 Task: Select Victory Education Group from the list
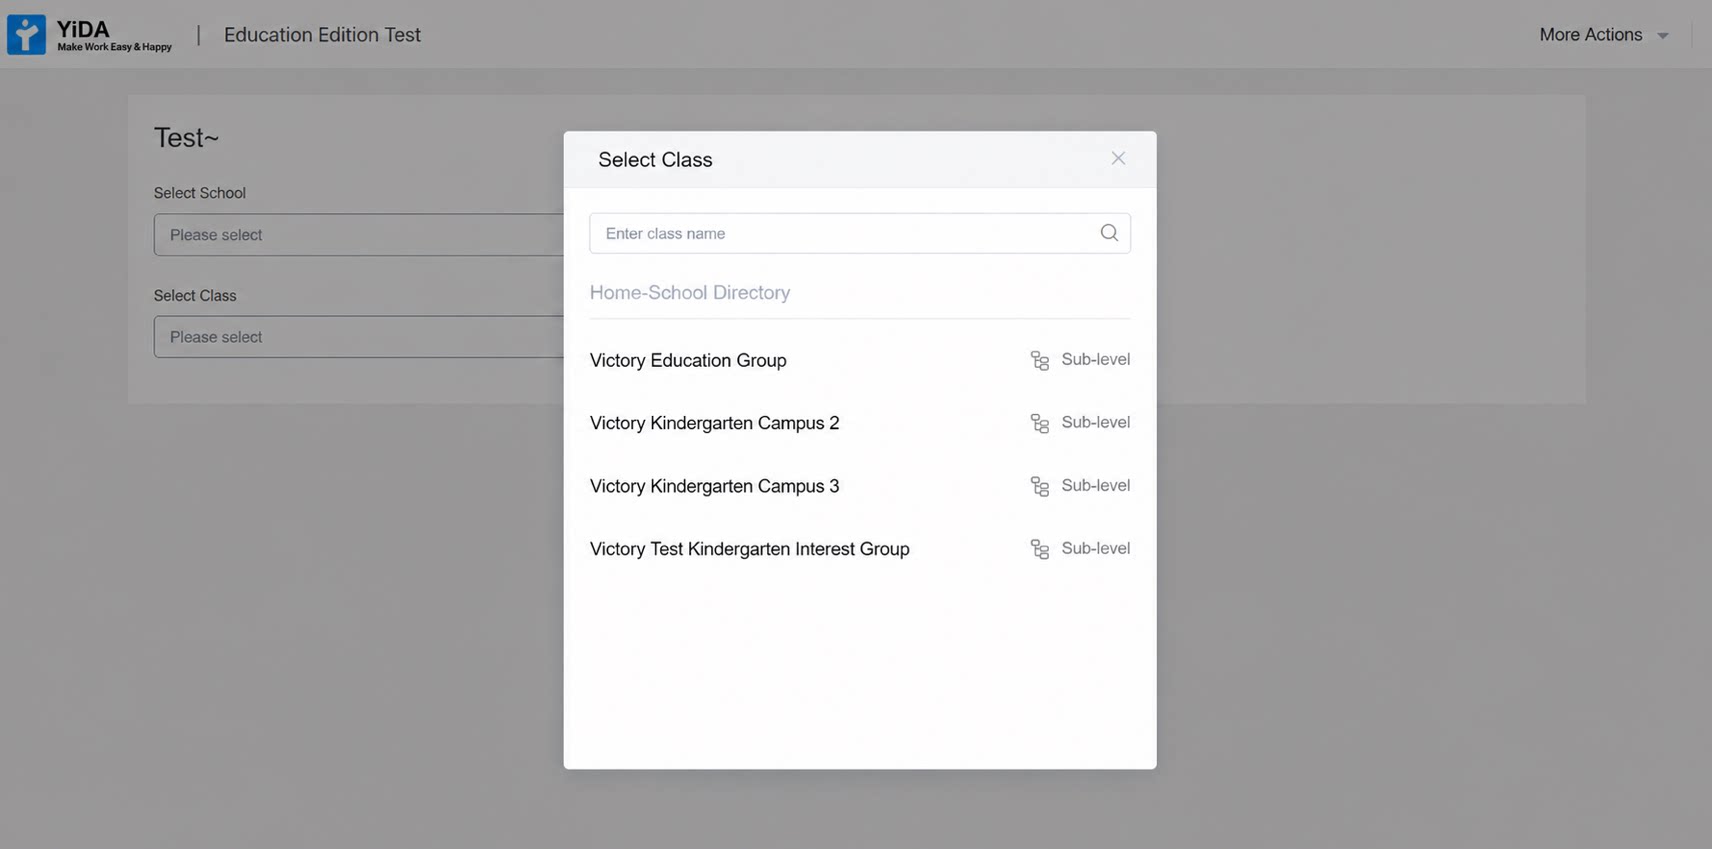point(688,360)
